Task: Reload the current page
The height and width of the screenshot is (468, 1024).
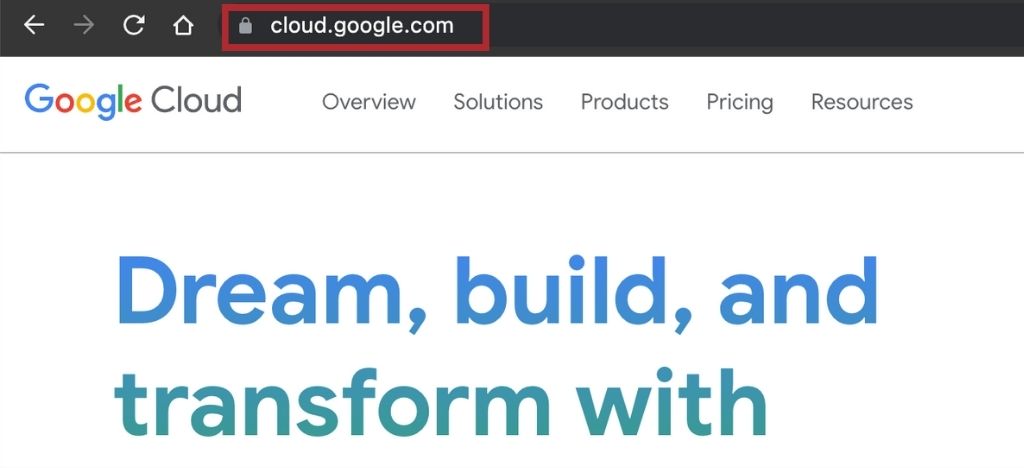Action: (134, 26)
